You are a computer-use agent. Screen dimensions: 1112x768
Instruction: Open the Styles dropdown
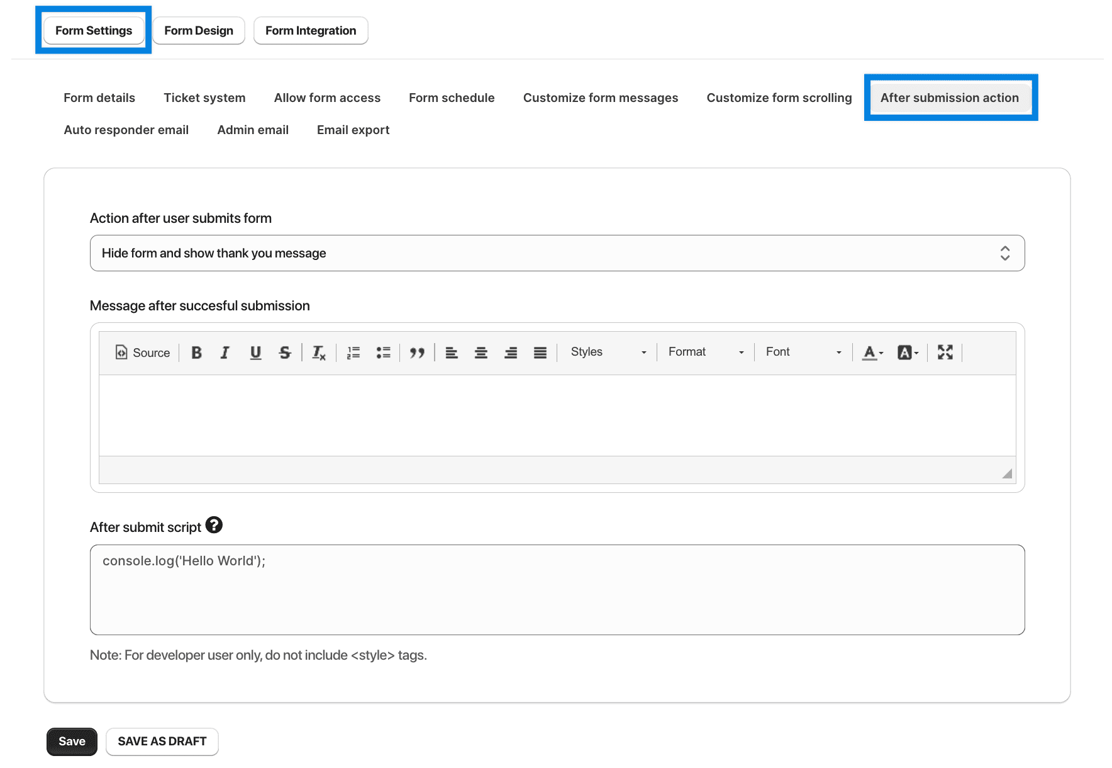click(608, 352)
